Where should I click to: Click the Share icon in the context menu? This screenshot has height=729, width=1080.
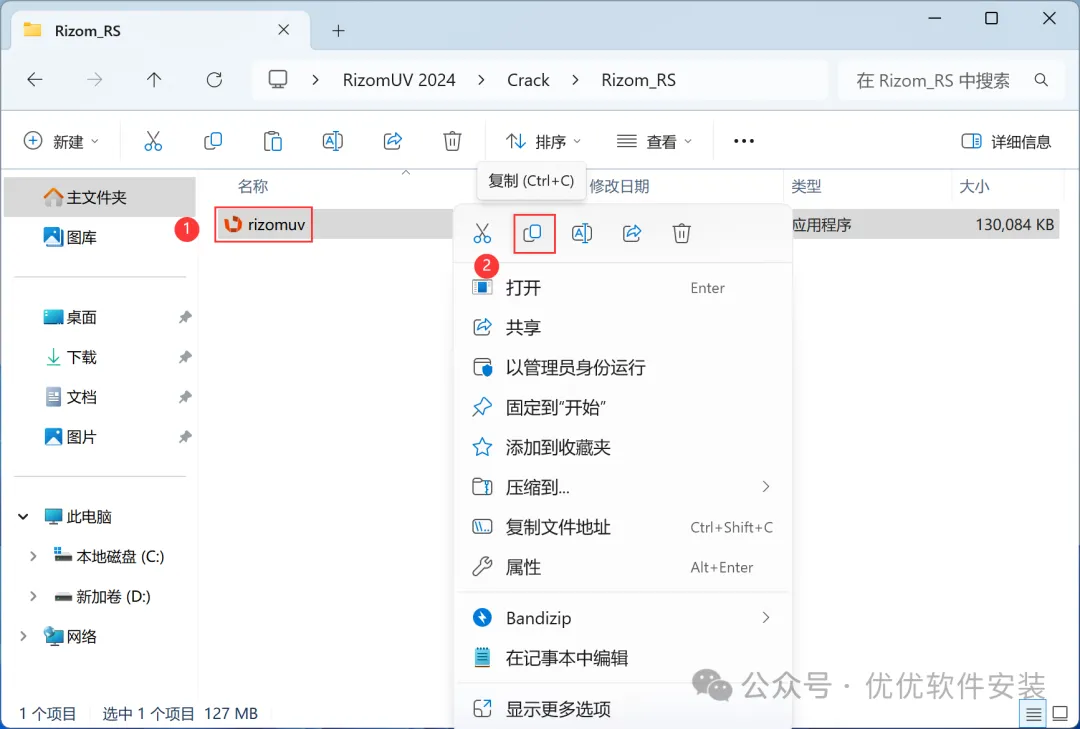[632, 234]
